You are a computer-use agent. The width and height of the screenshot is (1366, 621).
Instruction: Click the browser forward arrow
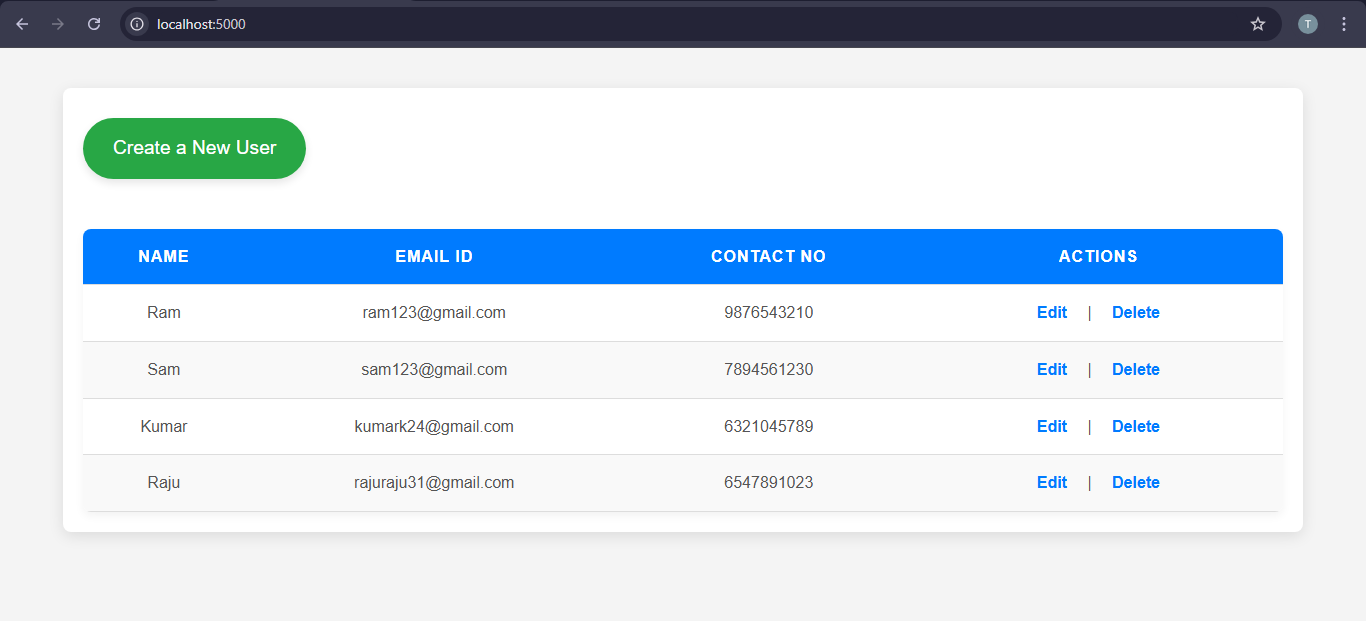58,24
